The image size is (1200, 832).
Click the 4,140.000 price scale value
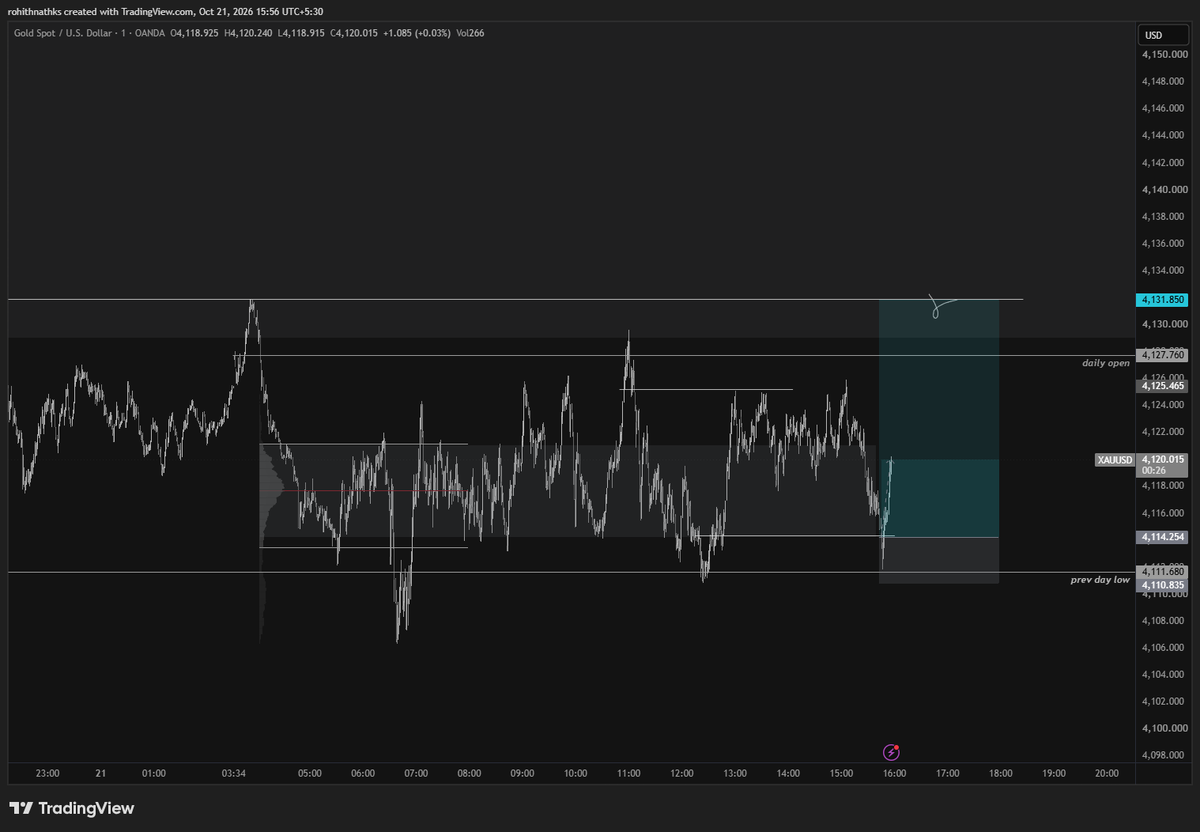coord(1164,189)
